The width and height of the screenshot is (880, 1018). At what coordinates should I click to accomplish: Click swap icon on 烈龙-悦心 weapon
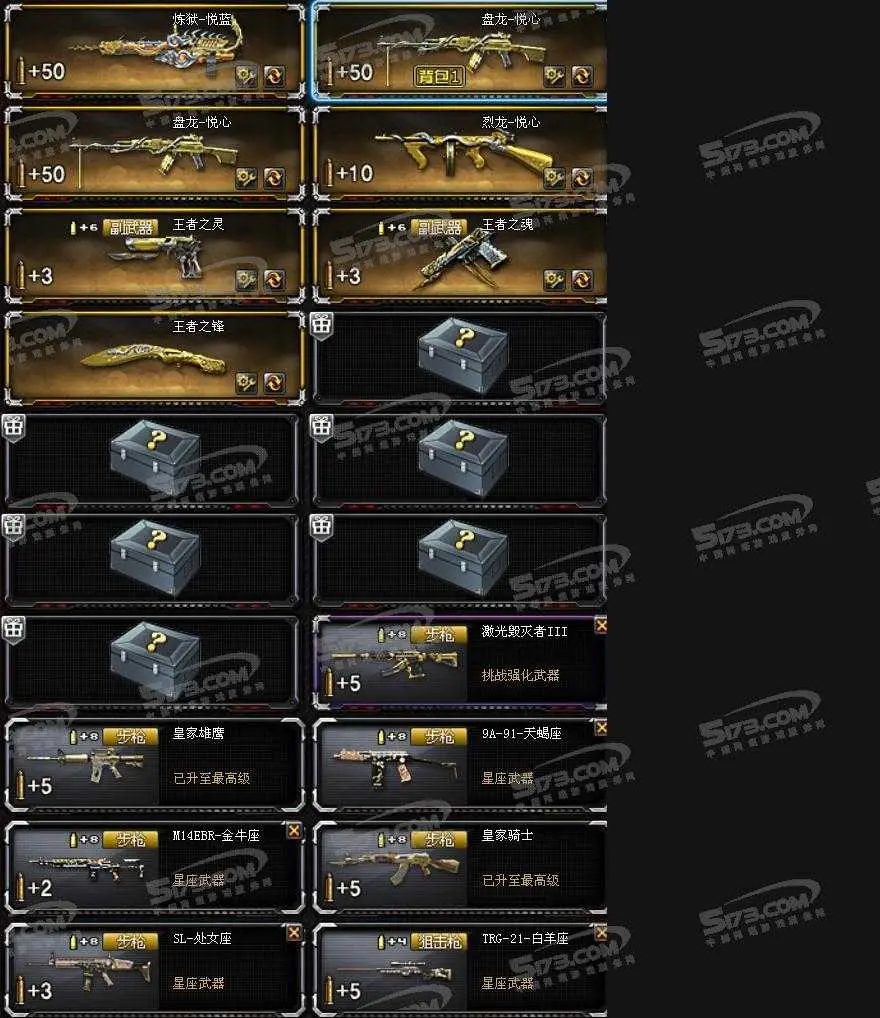pyautogui.click(x=582, y=178)
